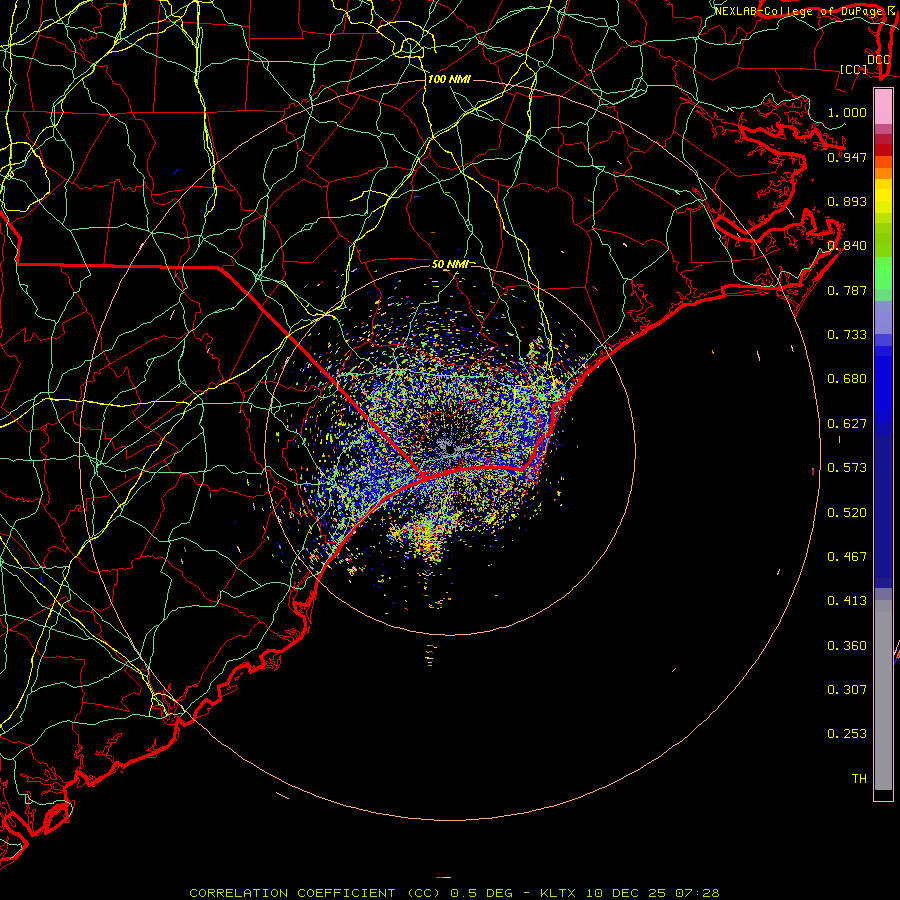Select the 0.893 legend value
The width and height of the screenshot is (900, 900).
point(847,201)
